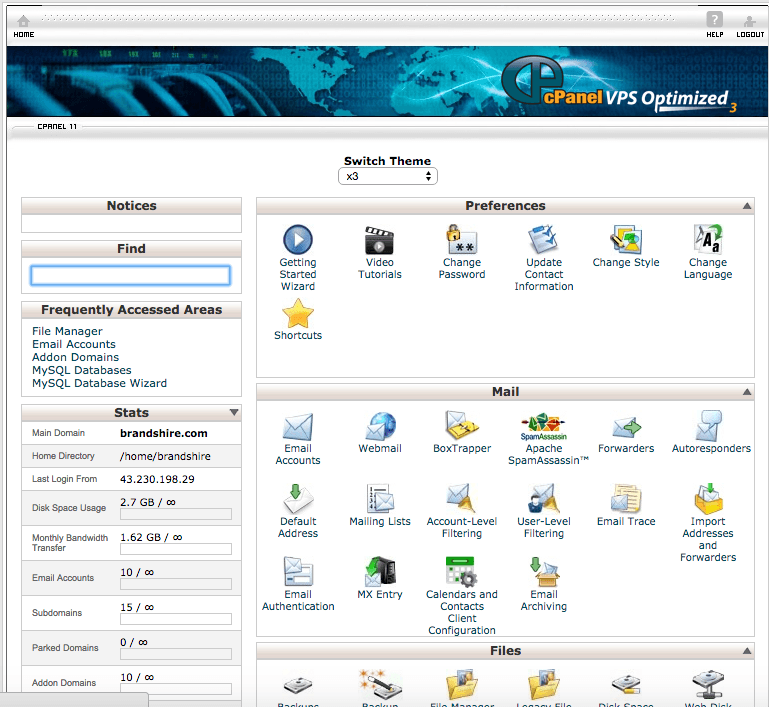Open the Disk Space Usage icon in Files
The image size is (769, 707).
point(626,684)
